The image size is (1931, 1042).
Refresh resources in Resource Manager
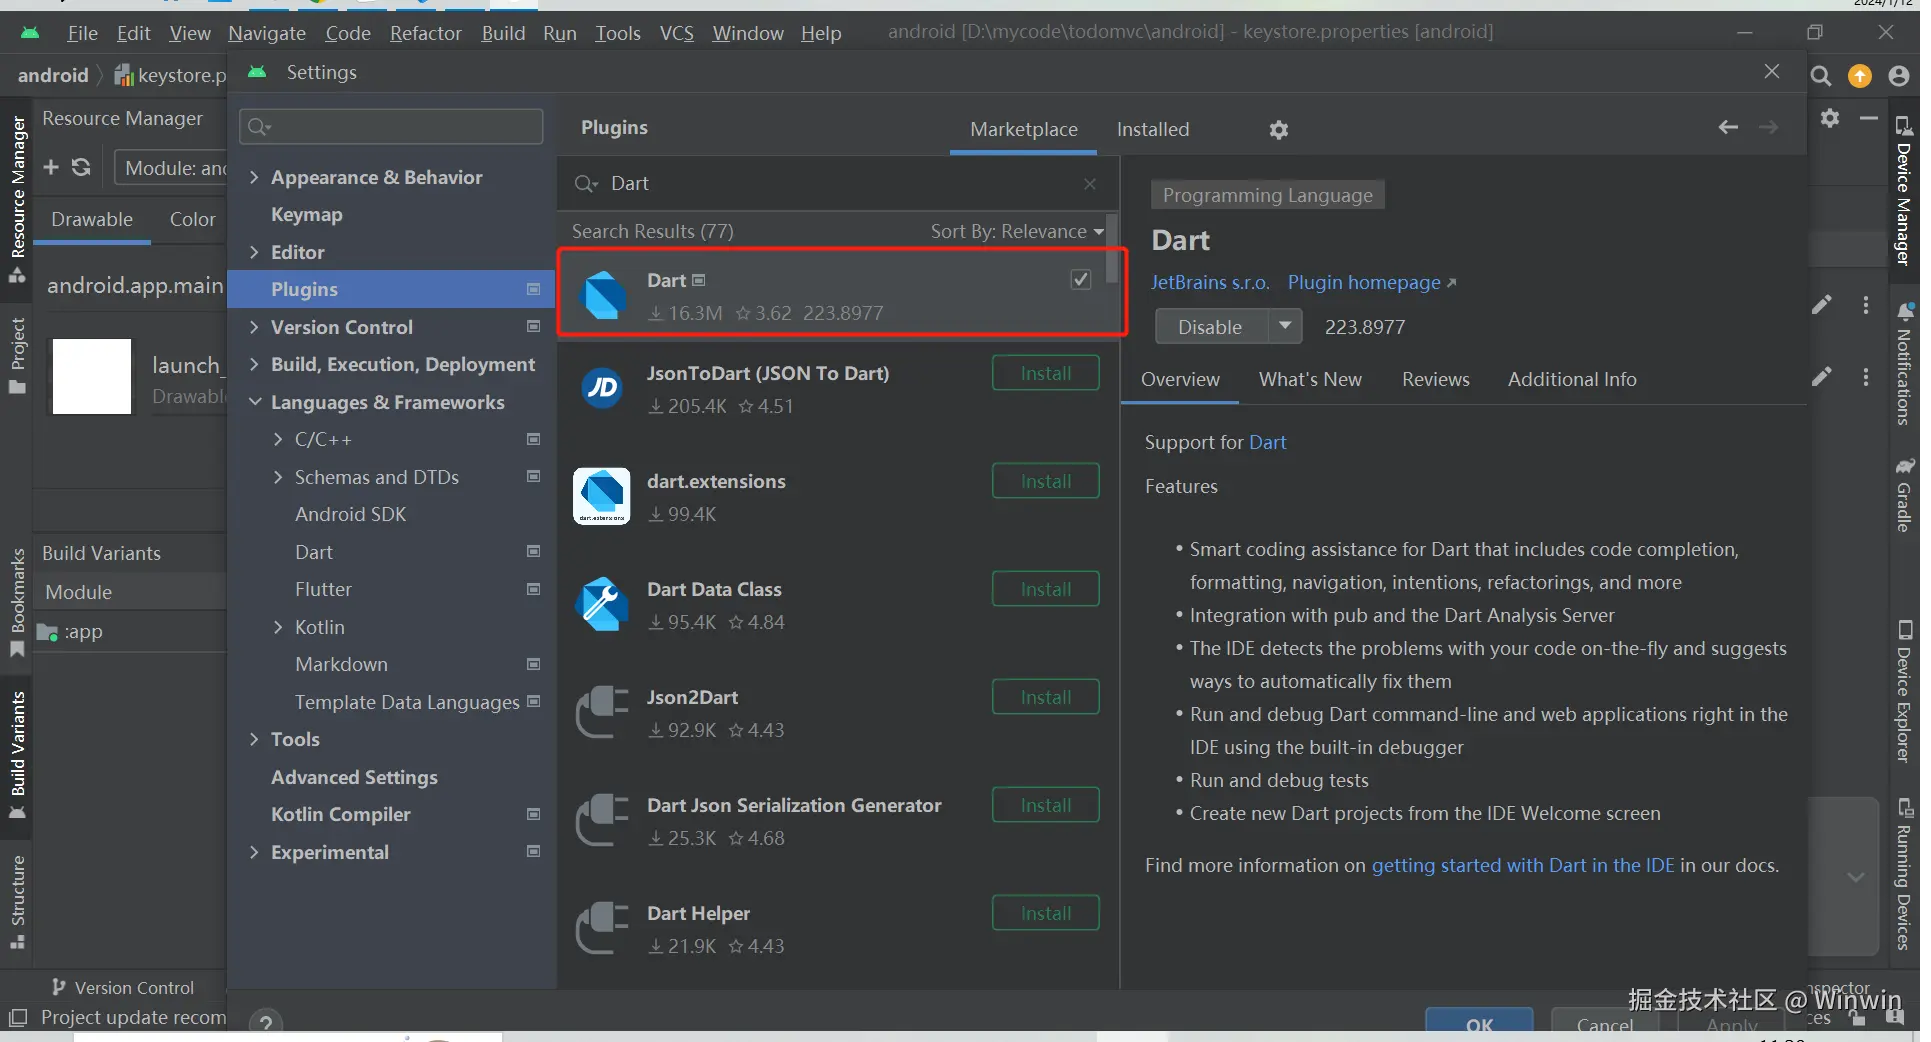[81, 167]
